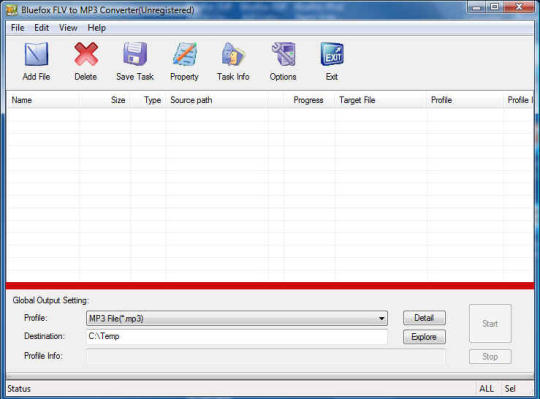540x399 pixels.
Task: Click the Target File column header
Action: coord(381,100)
